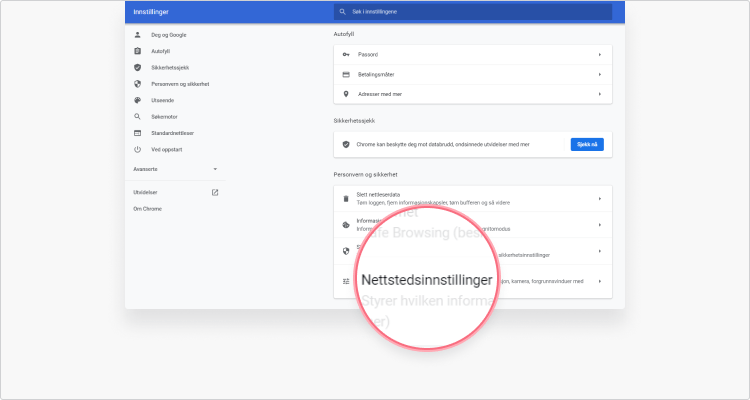Click the Søk i innstillingene search field
Image resolution: width=750 pixels, height=400 pixels.
pos(473,12)
